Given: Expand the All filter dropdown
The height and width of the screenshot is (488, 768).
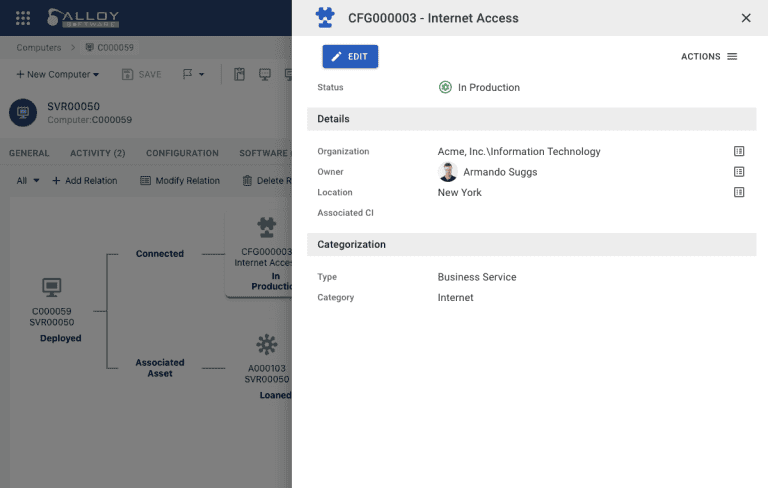Looking at the screenshot, I should [28, 181].
